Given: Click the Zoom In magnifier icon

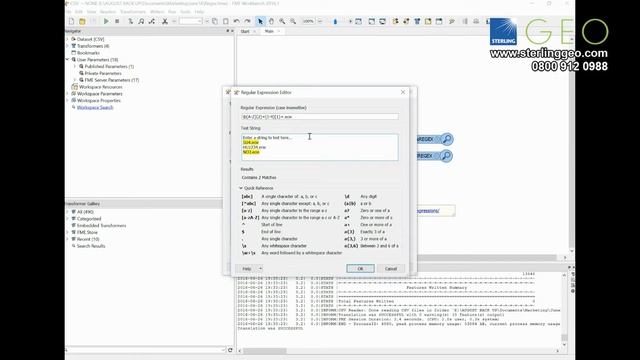Looking at the screenshot, I should pos(282,21).
